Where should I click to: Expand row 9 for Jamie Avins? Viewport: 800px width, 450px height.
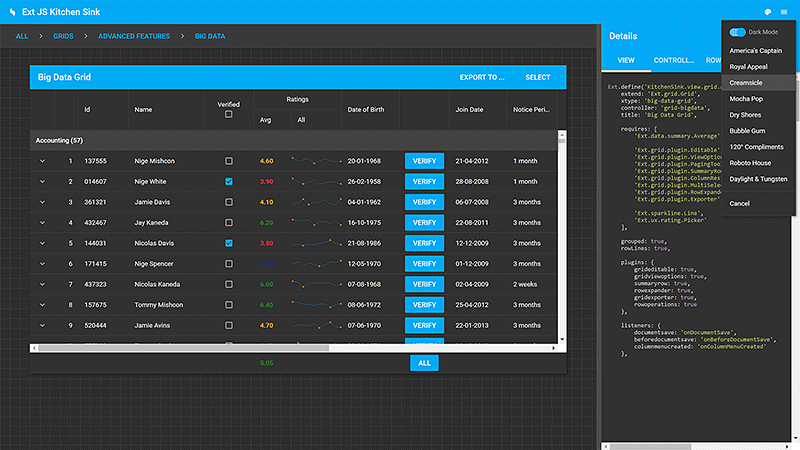point(42,325)
